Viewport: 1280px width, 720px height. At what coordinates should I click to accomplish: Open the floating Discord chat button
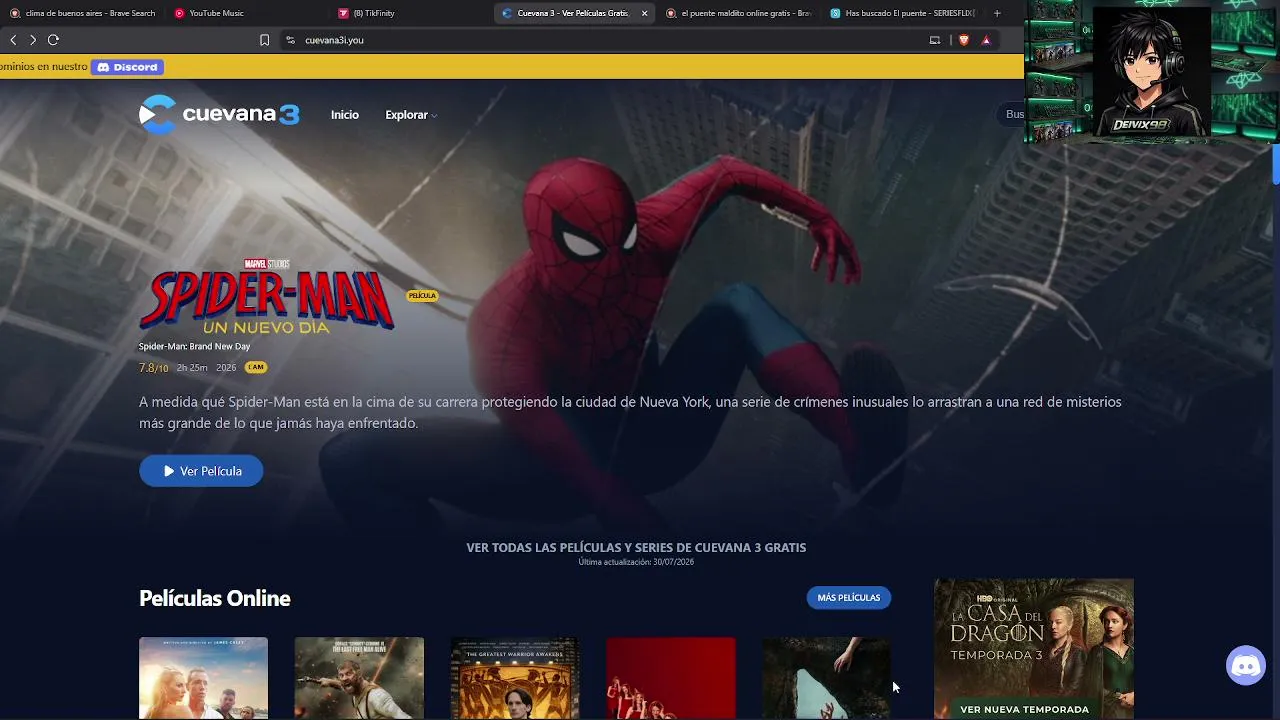[1246, 666]
